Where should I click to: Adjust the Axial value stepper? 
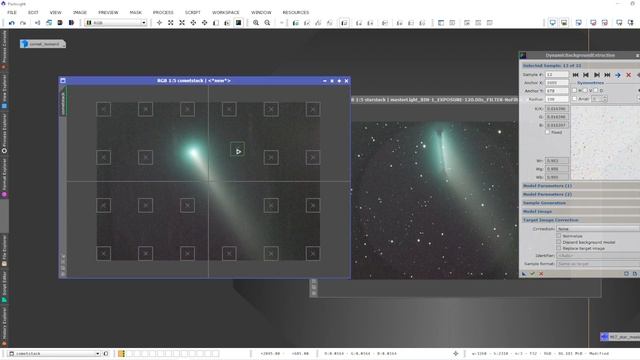point(604,99)
